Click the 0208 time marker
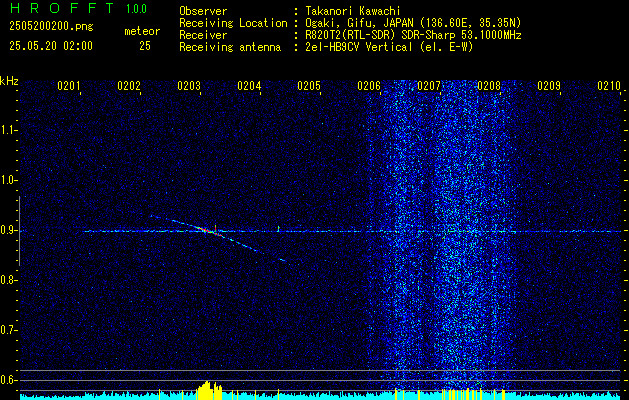Screen dimensions: 629x400 pos(489,86)
